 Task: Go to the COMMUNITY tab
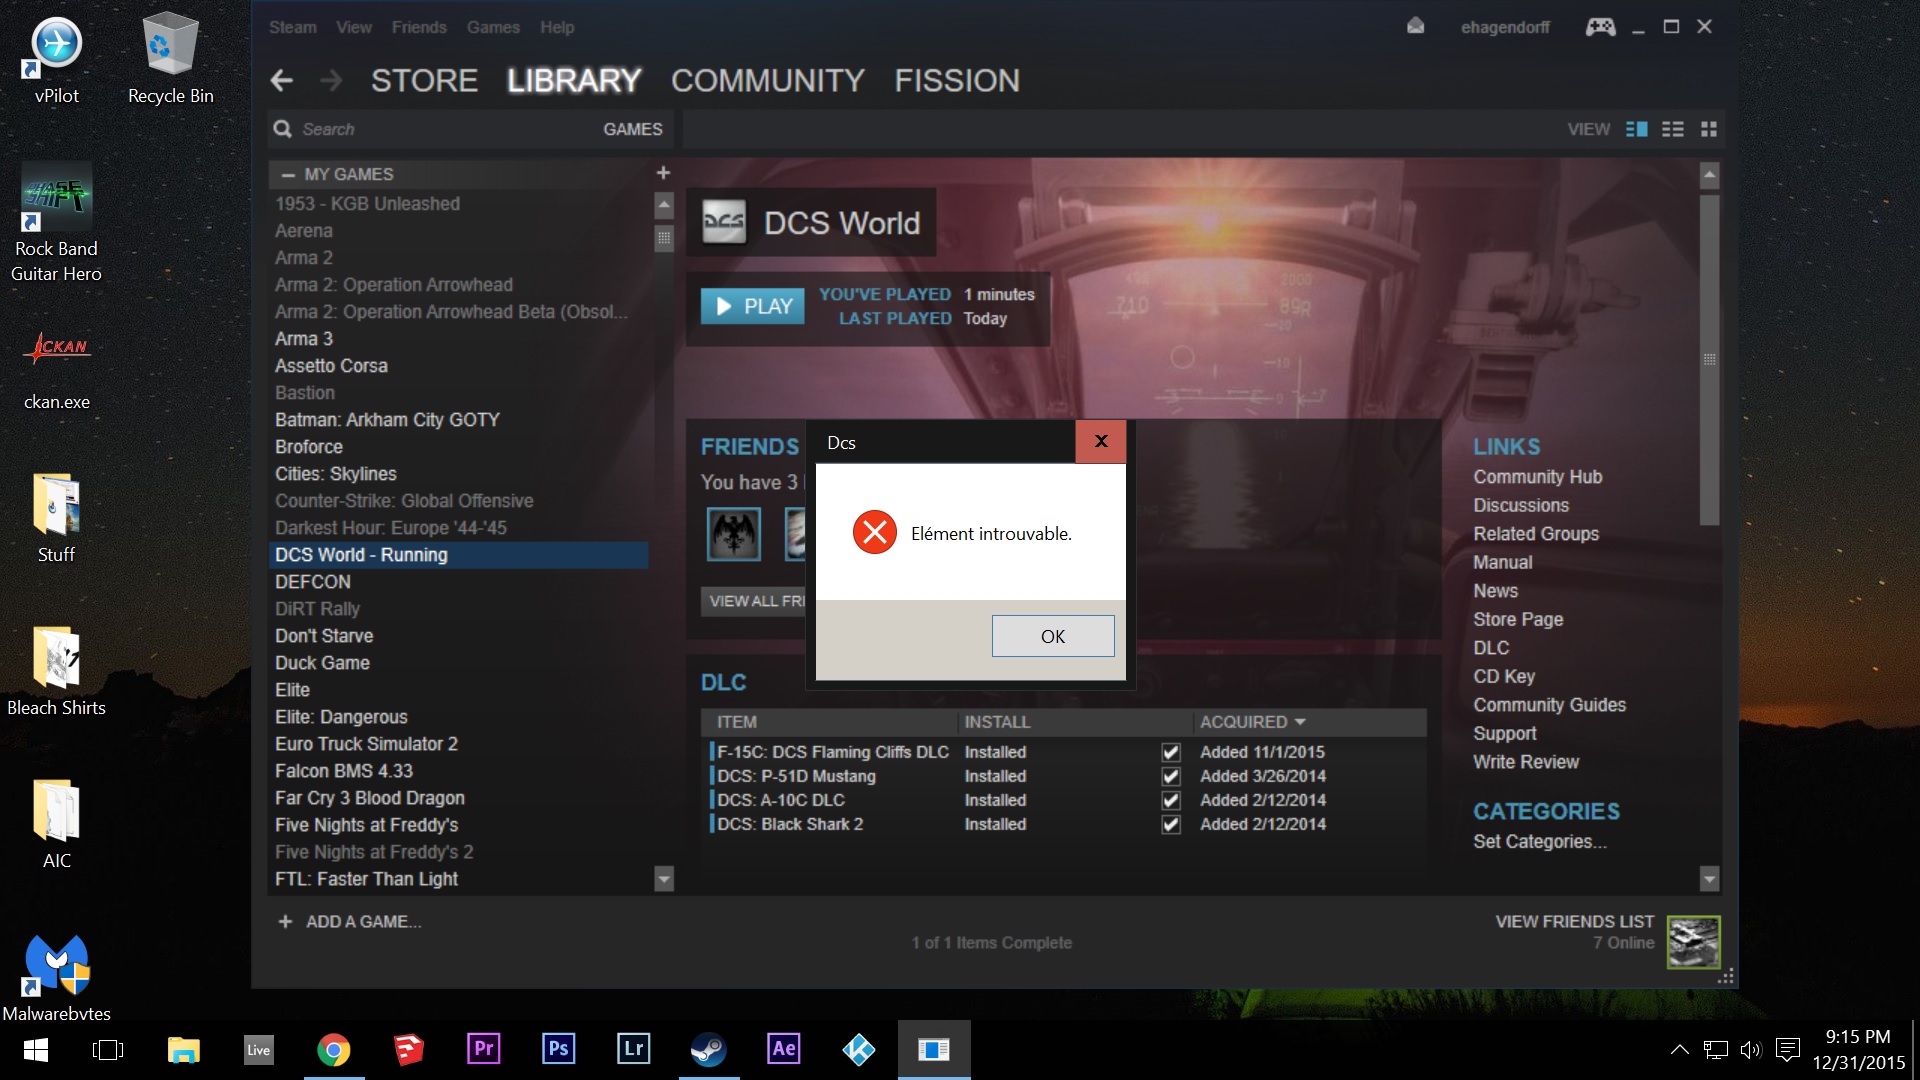768,81
